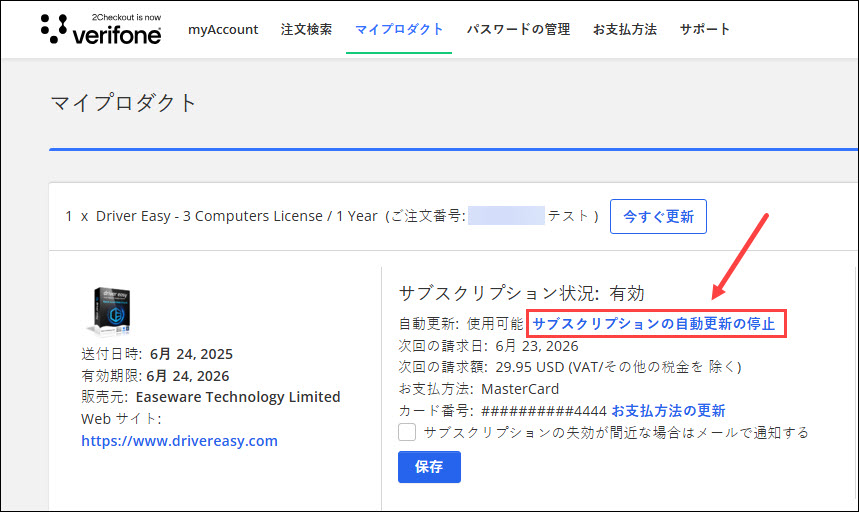Click the MasterCard payment method text
The image size is (859, 512).
point(520,389)
